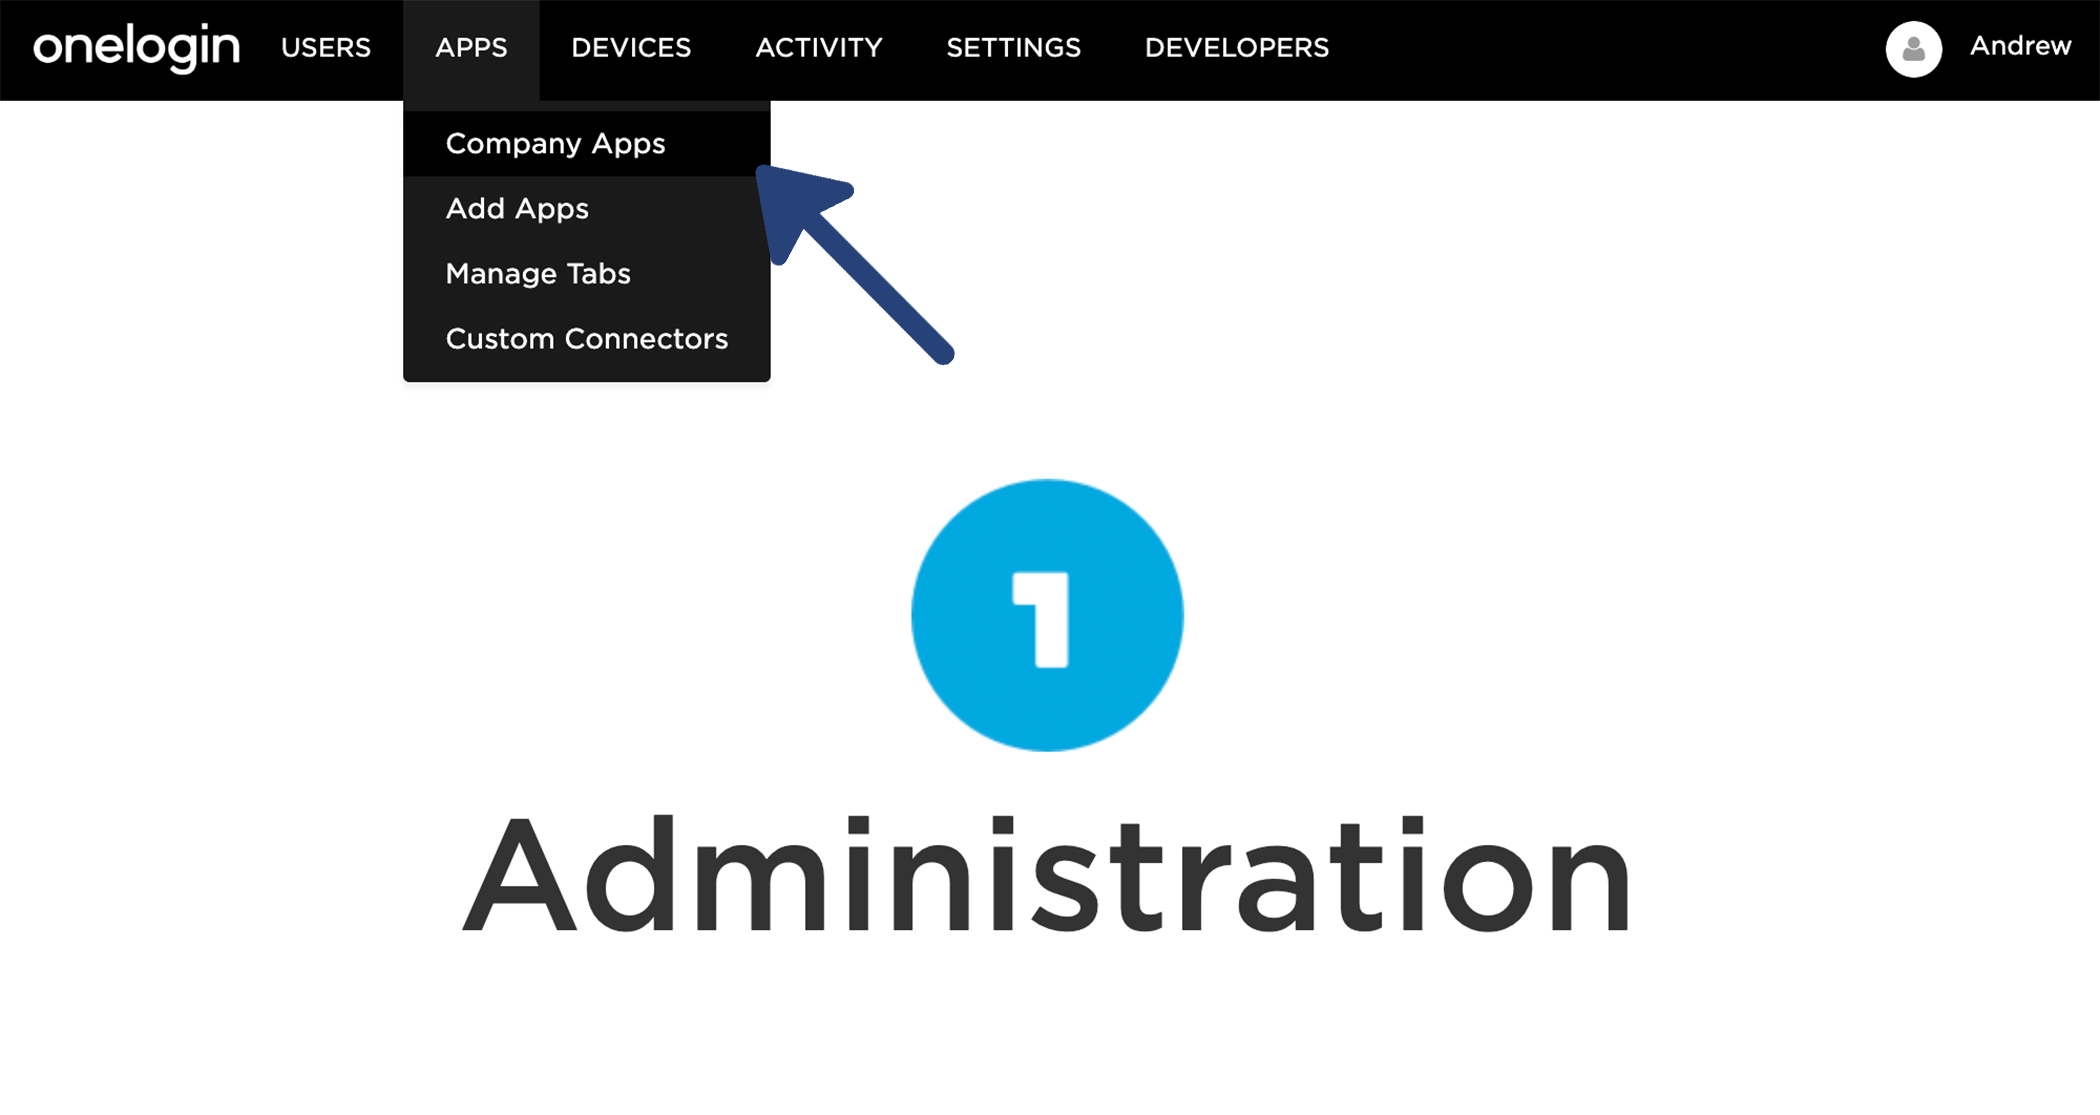The height and width of the screenshot is (1115, 2100).
Task: Select Manage Tabs menu entry
Action: [587, 274]
